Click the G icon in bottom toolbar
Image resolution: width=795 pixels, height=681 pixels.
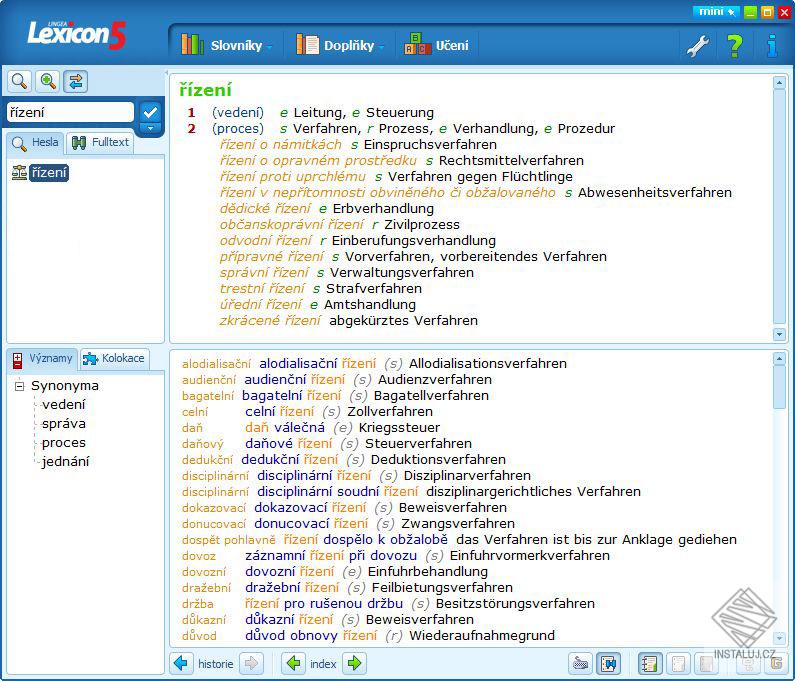pos(775,663)
